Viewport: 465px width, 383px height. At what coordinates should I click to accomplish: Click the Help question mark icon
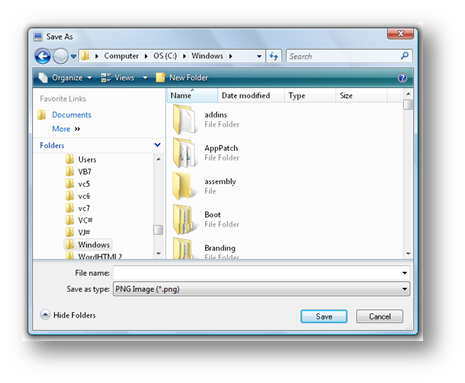pos(402,78)
